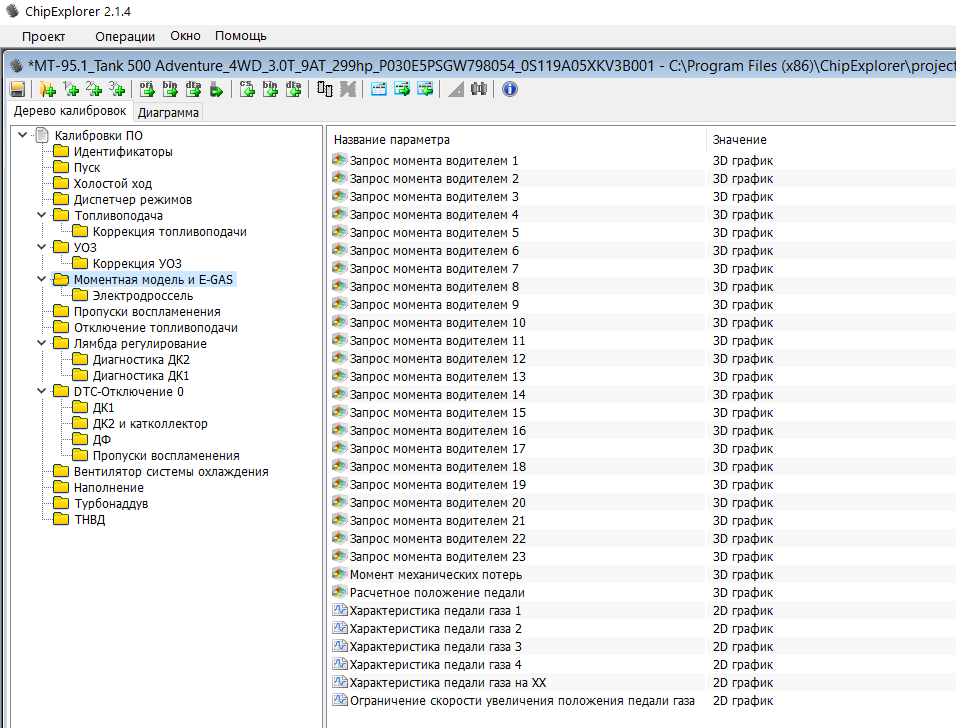
Task: Click the Значение column header
Action: 739,139
